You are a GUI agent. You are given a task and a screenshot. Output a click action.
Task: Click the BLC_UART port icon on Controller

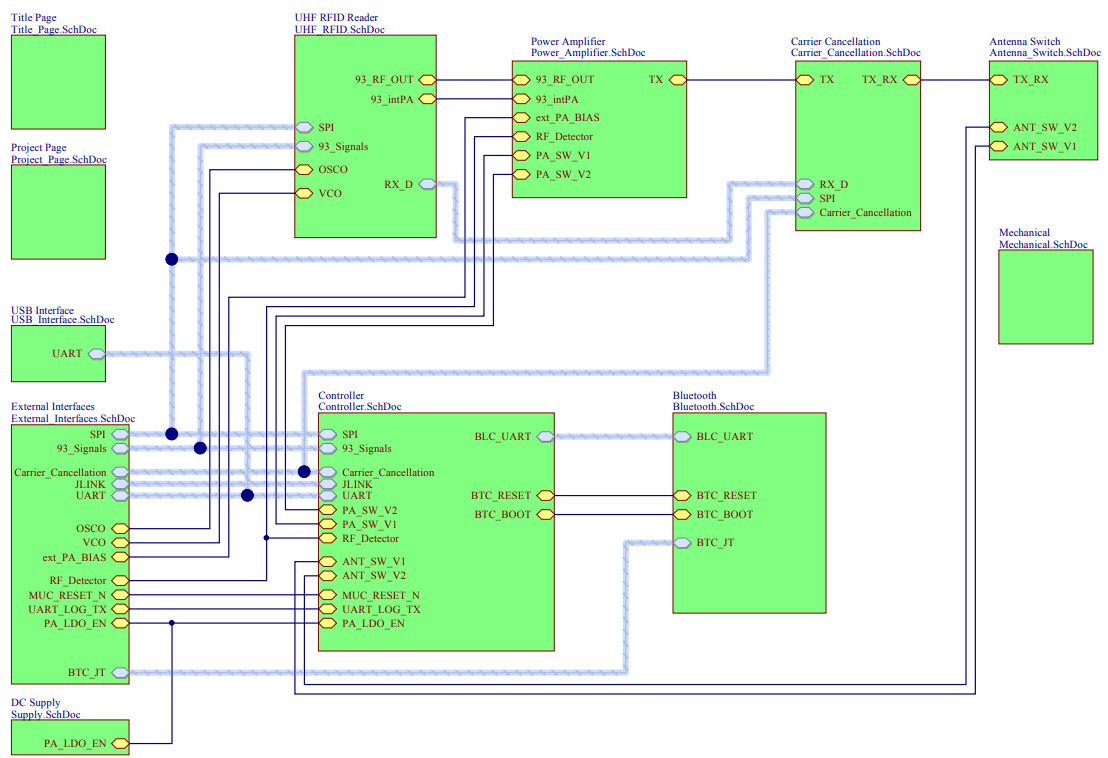(x=546, y=437)
